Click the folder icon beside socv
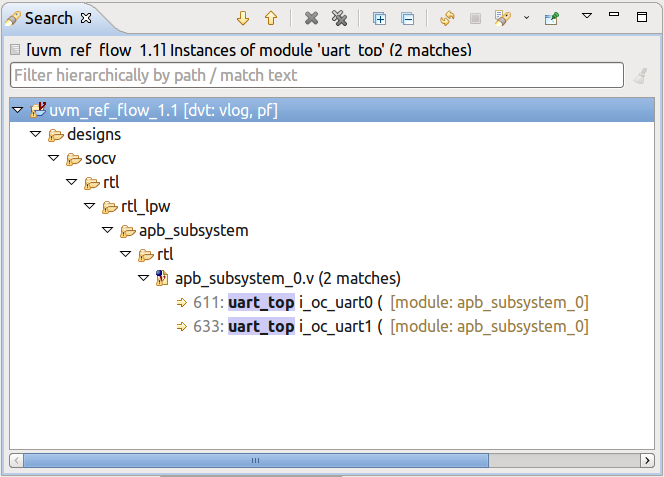The height and width of the screenshot is (477, 664). 74,159
